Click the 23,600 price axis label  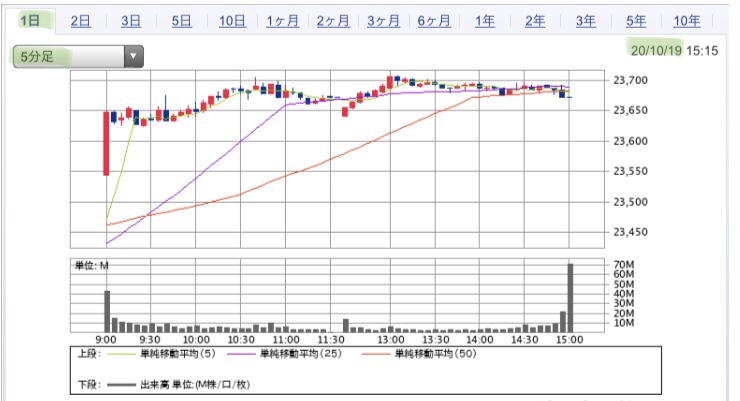click(631, 141)
